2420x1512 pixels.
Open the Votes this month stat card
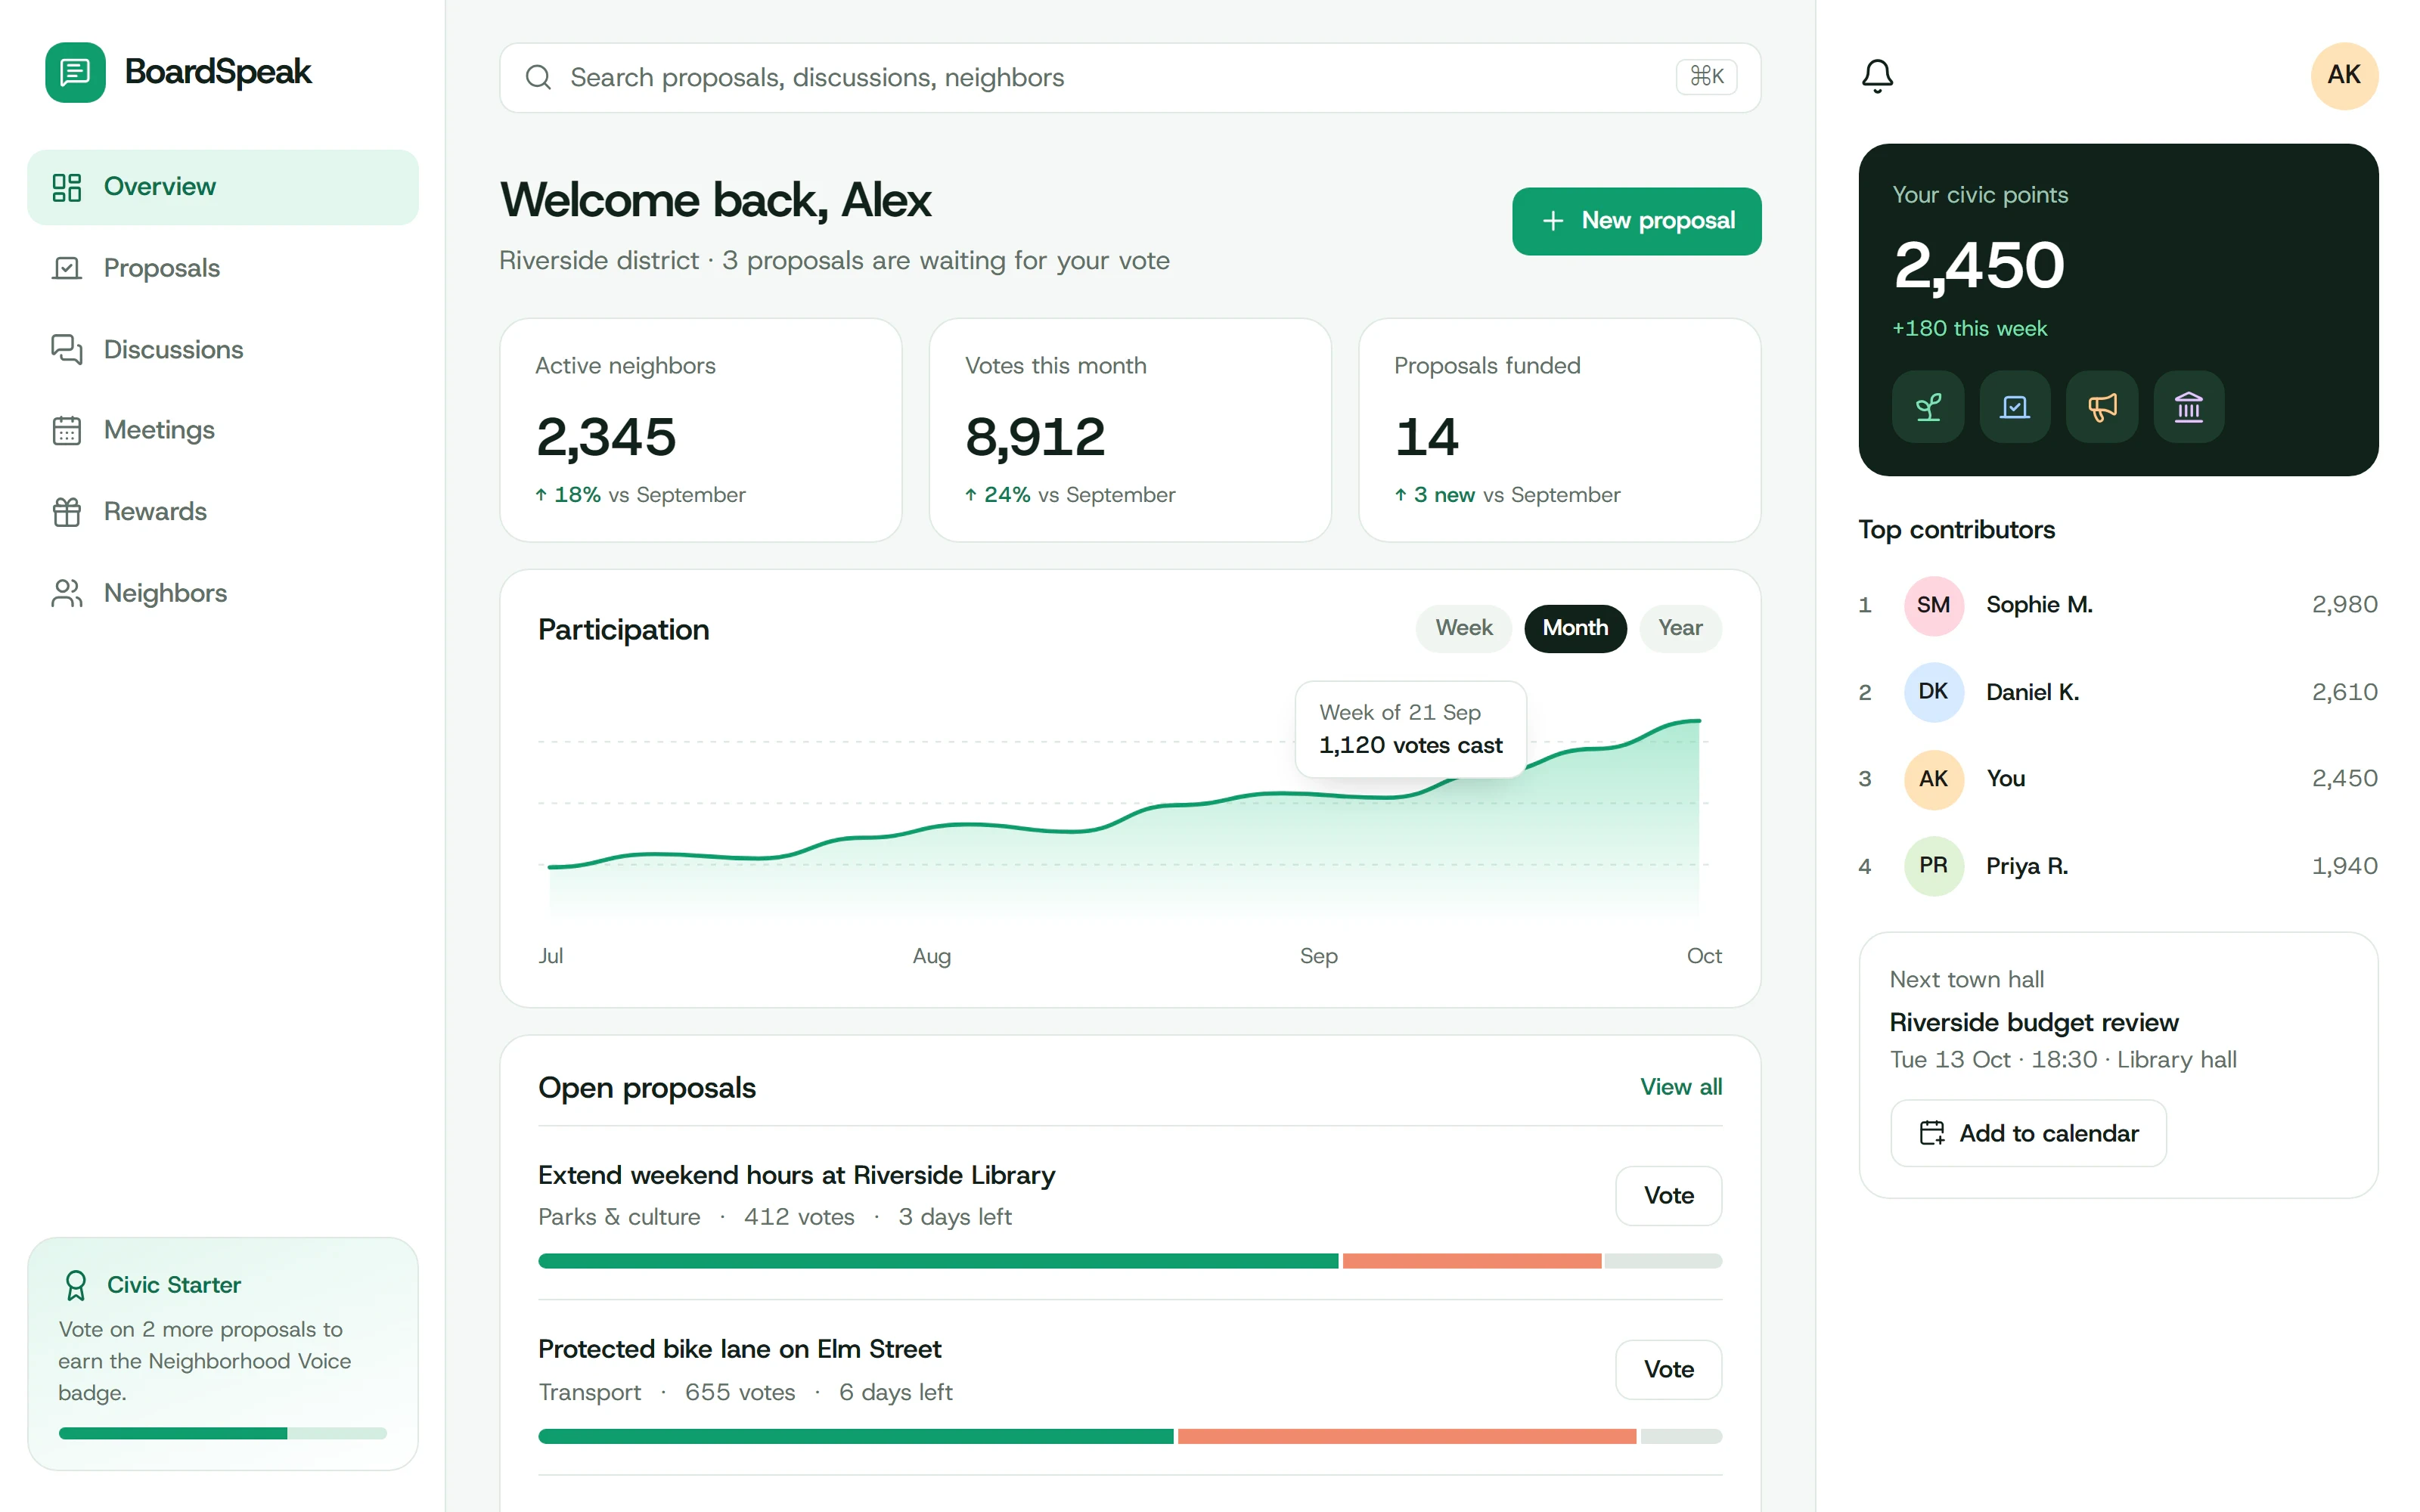pyautogui.click(x=1130, y=430)
